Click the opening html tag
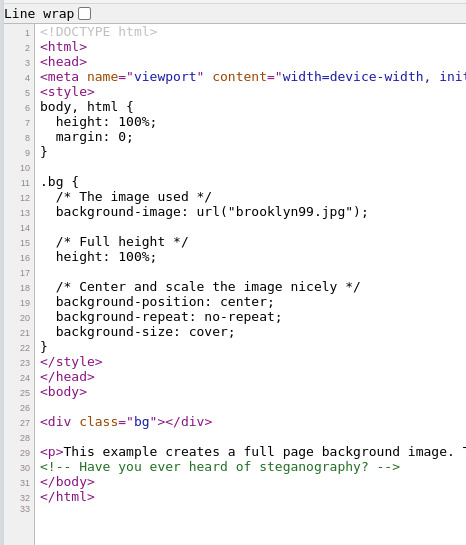The width and height of the screenshot is (466, 545). [63, 47]
